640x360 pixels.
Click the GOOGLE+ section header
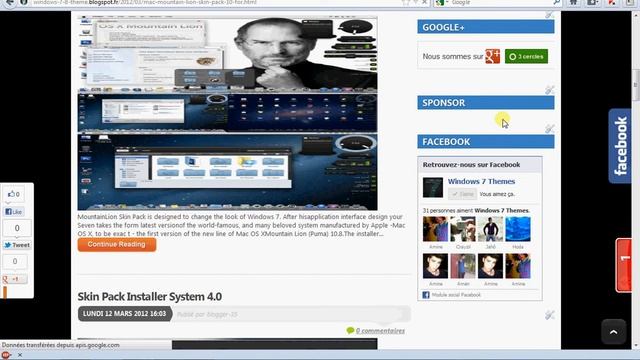486,27
